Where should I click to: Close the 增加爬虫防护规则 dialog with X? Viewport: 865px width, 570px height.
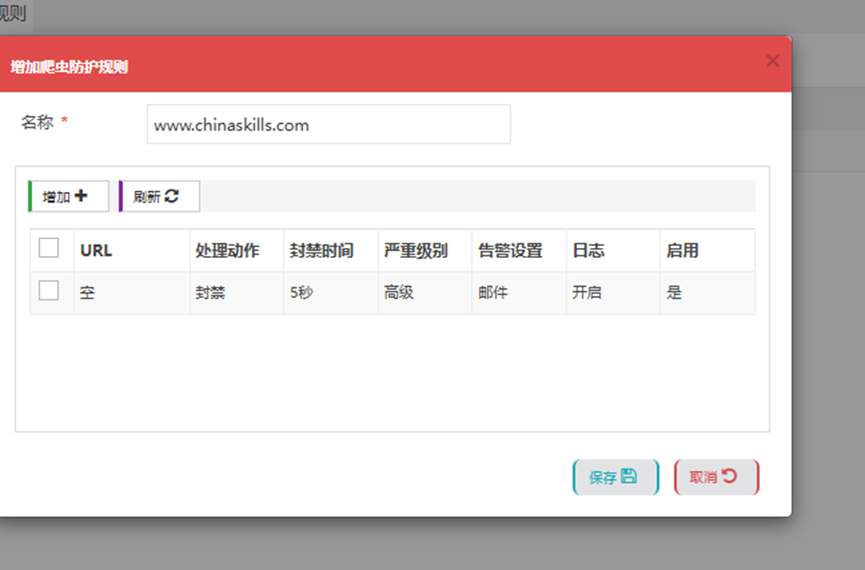pos(772,61)
